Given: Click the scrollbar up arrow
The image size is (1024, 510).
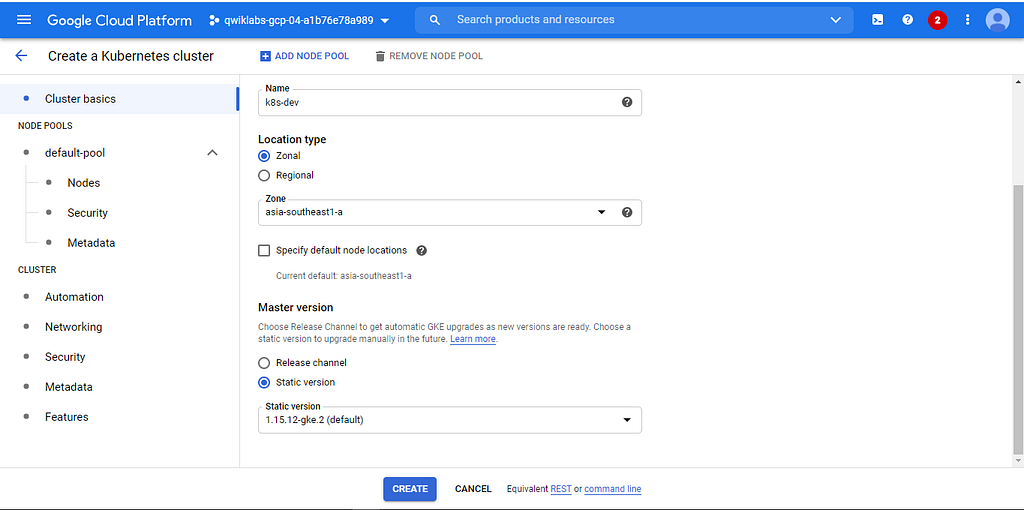Looking at the screenshot, I should (x=1018, y=82).
